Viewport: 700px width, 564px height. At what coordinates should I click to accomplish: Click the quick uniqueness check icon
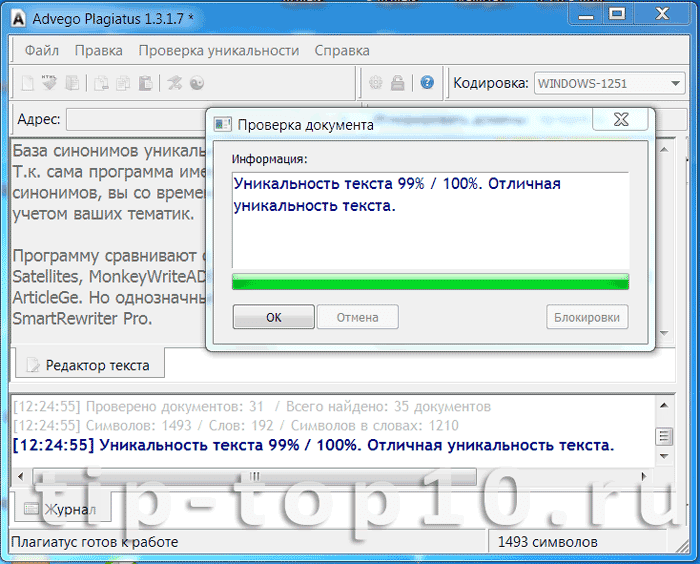coord(174,83)
